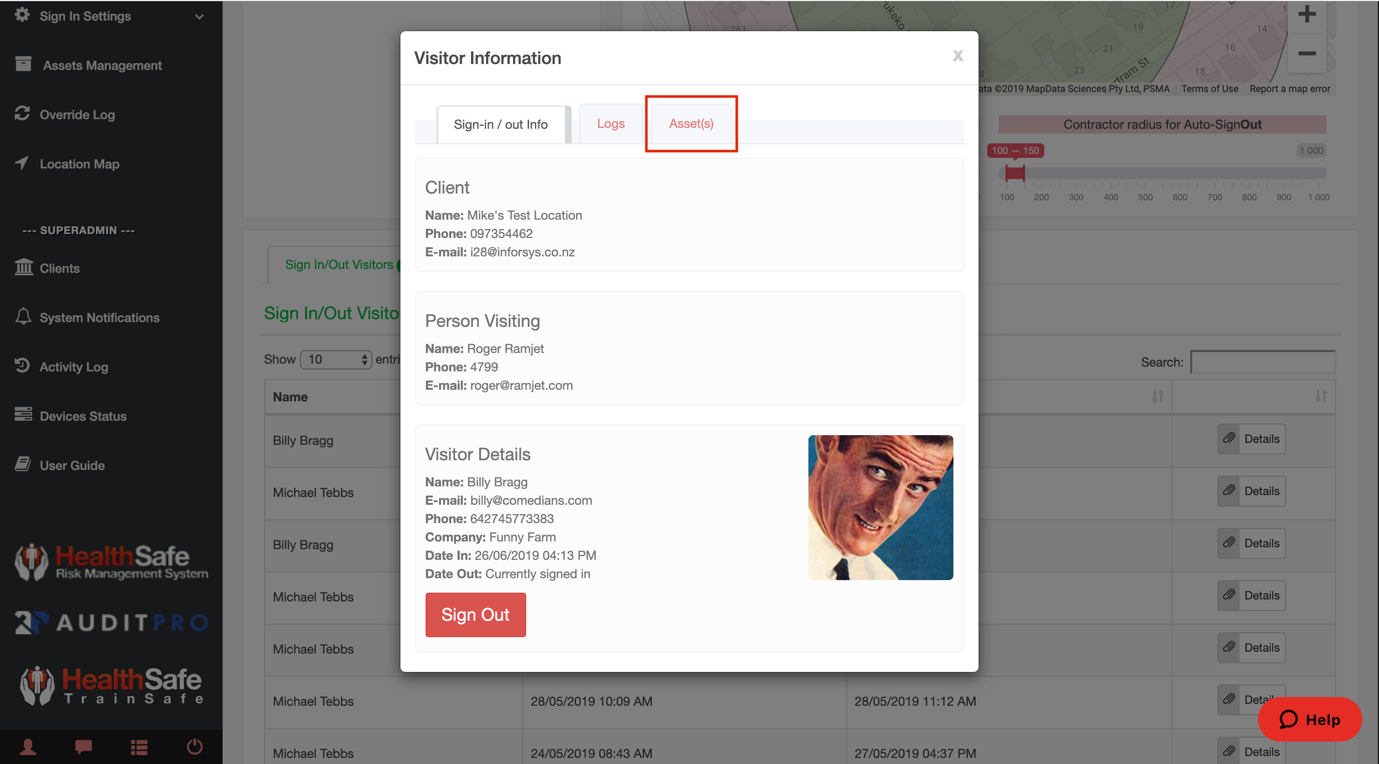Click the Location Map arrow icon
This screenshot has width=1379, height=764.
(x=22, y=163)
